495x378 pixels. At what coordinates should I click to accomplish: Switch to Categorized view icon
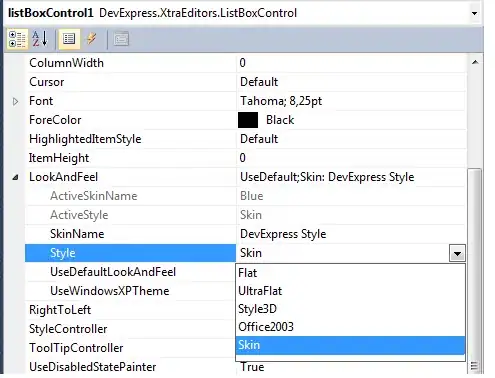click(17, 39)
